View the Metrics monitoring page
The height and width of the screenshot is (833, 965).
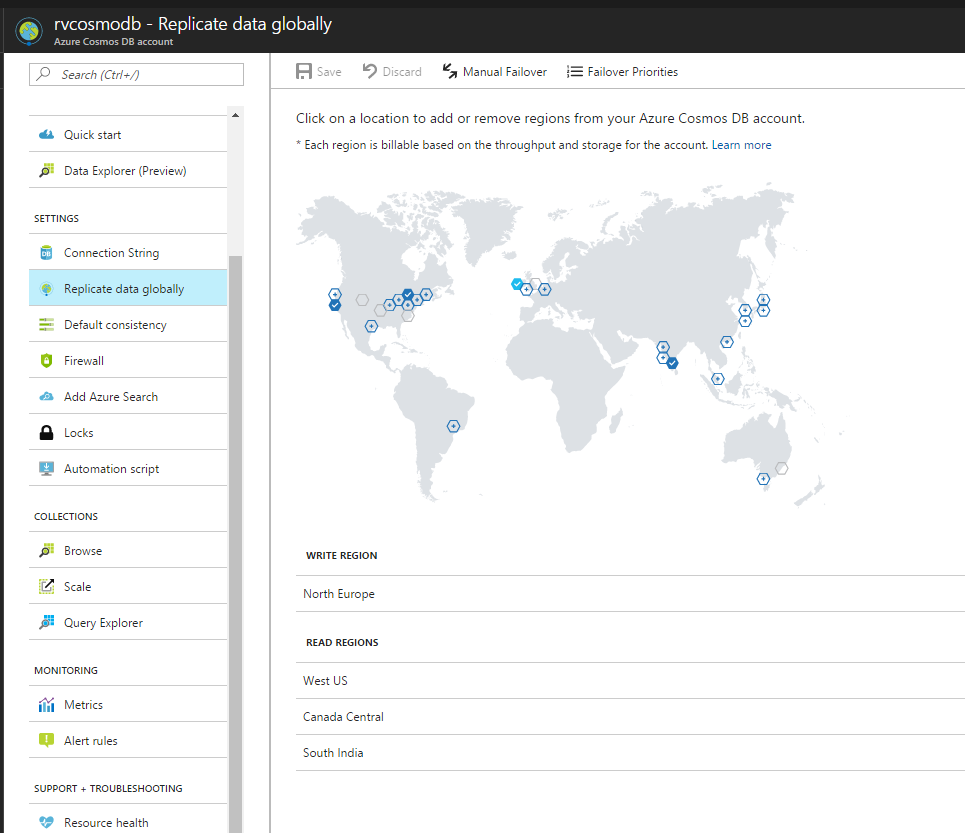click(81, 703)
